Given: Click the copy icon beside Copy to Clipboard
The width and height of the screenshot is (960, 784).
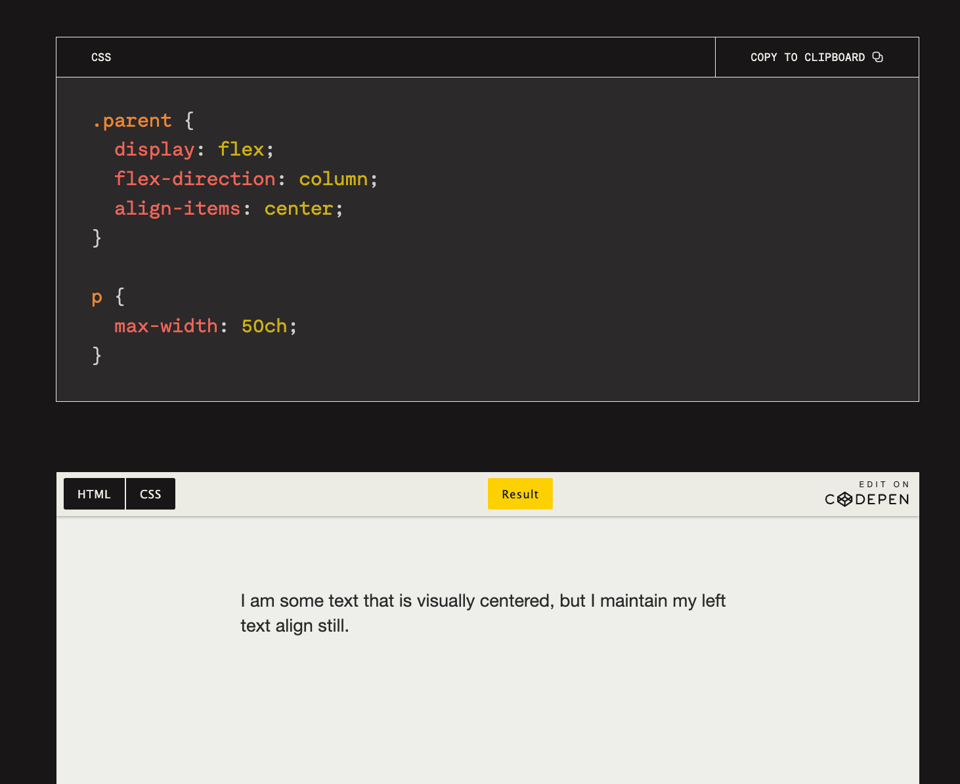Looking at the screenshot, I should (878, 57).
